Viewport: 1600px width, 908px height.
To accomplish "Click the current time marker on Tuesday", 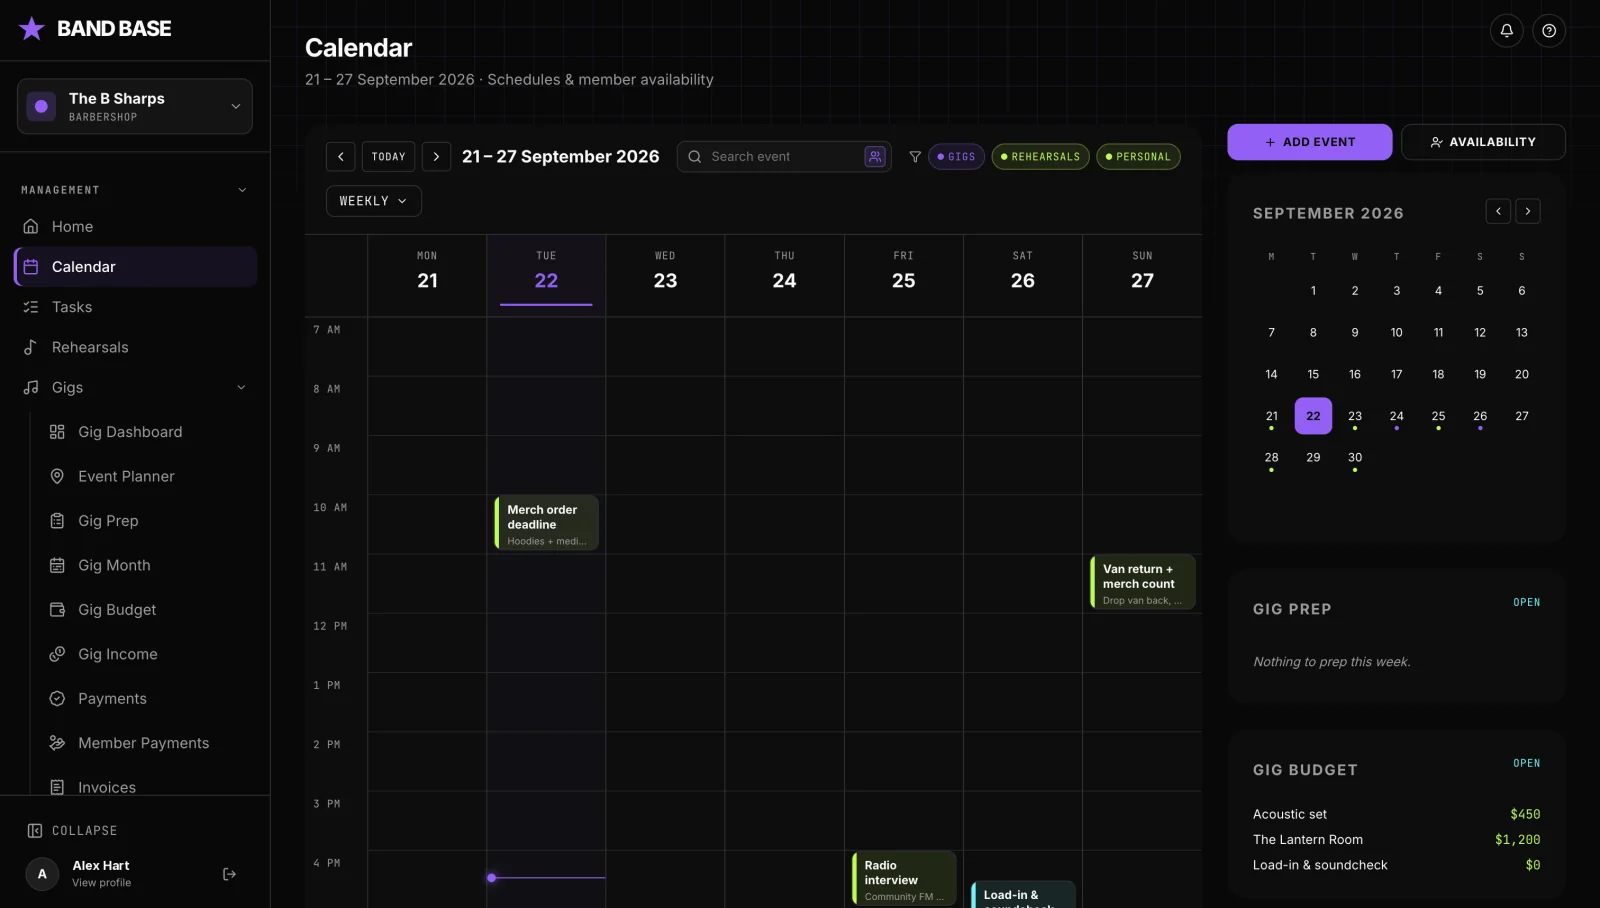I will pos(491,878).
